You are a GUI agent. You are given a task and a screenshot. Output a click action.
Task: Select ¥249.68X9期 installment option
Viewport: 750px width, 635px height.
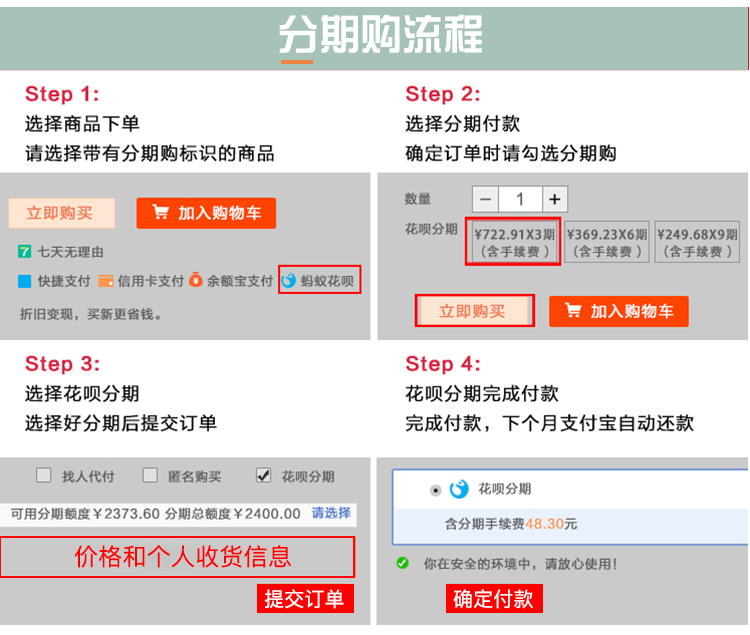(x=697, y=242)
